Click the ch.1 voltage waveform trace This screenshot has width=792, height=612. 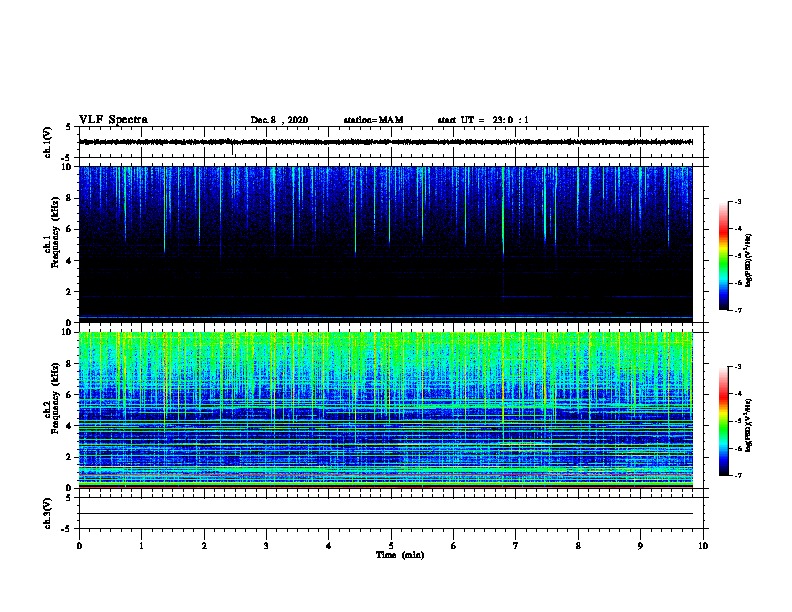click(386, 142)
